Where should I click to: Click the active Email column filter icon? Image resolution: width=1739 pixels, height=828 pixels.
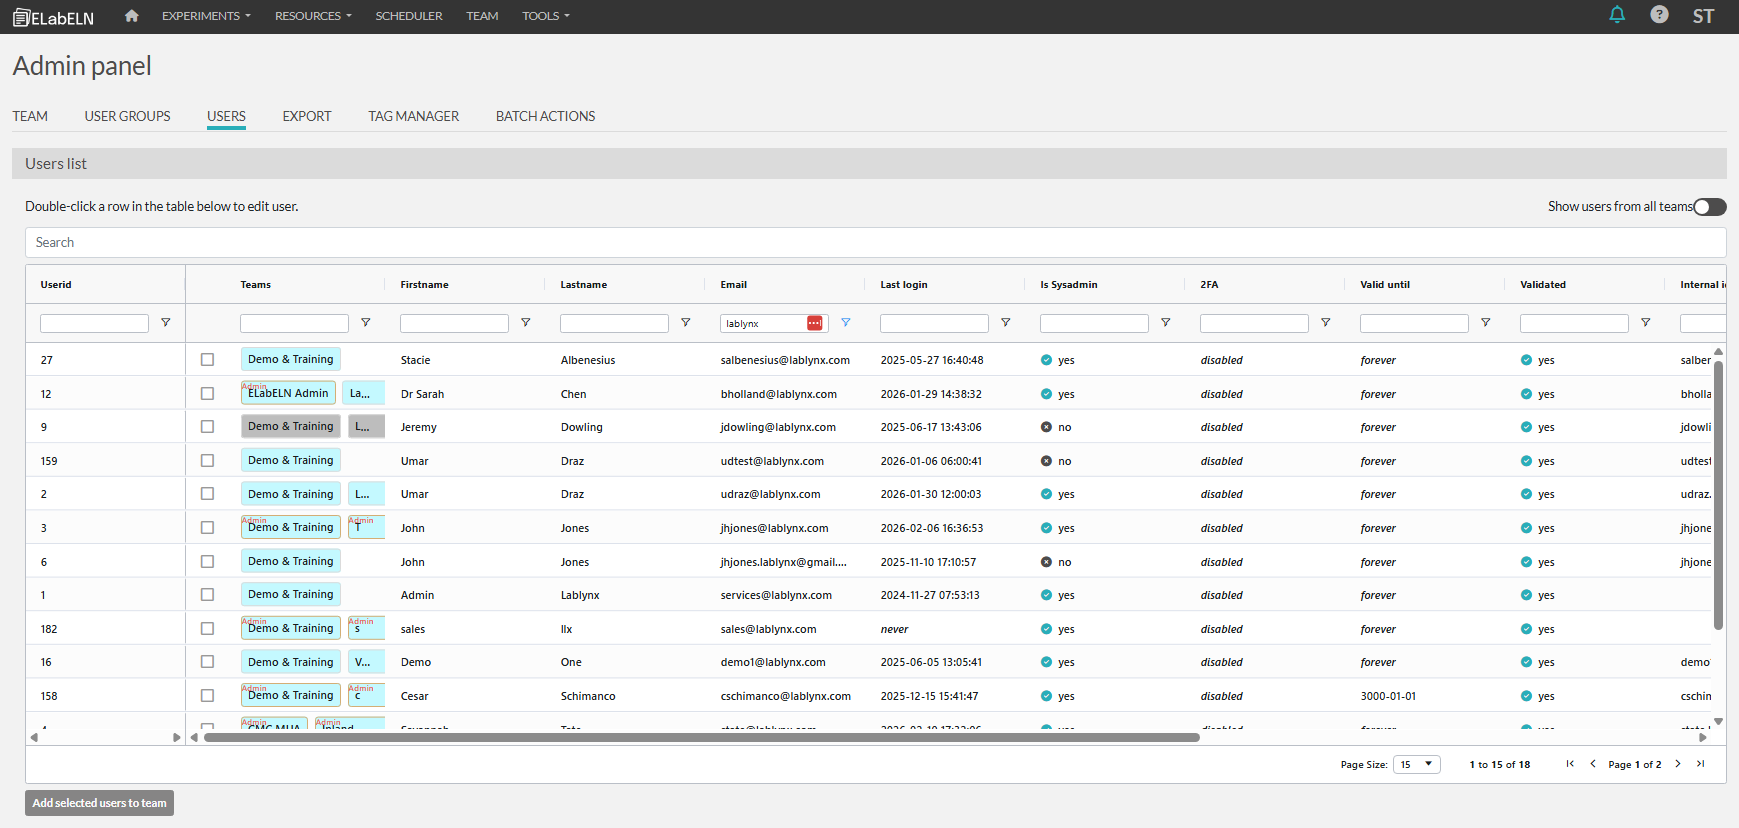click(x=845, y=323)
